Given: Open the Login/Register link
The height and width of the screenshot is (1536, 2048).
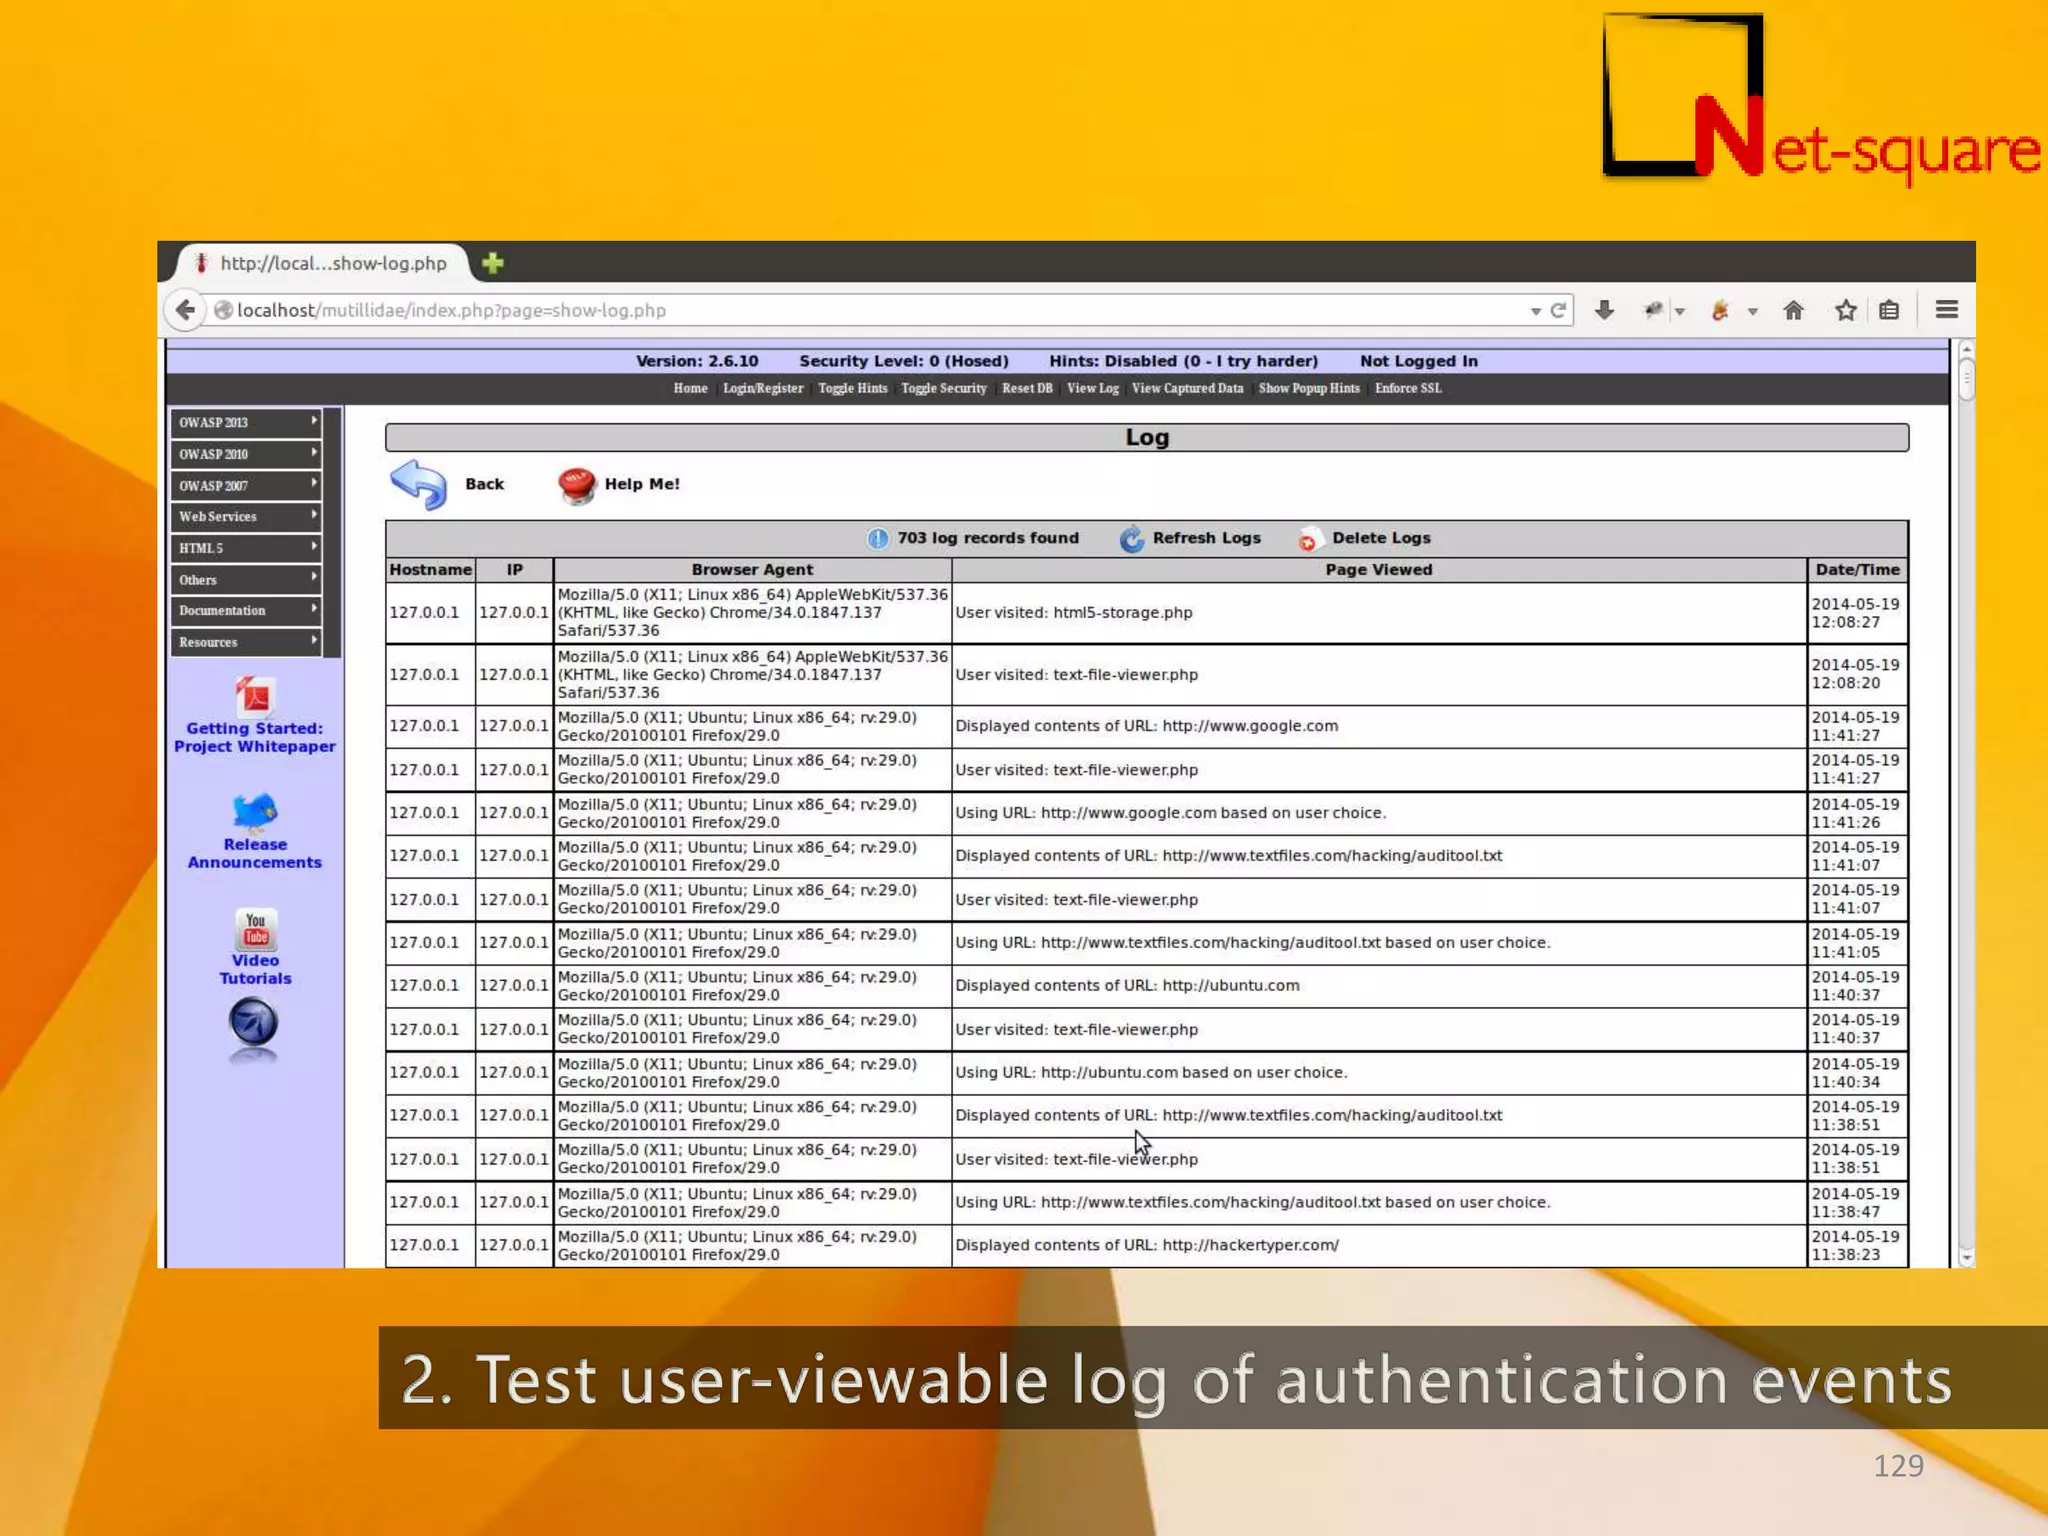Looking at the screenshot, I should [x=762, y=388].
